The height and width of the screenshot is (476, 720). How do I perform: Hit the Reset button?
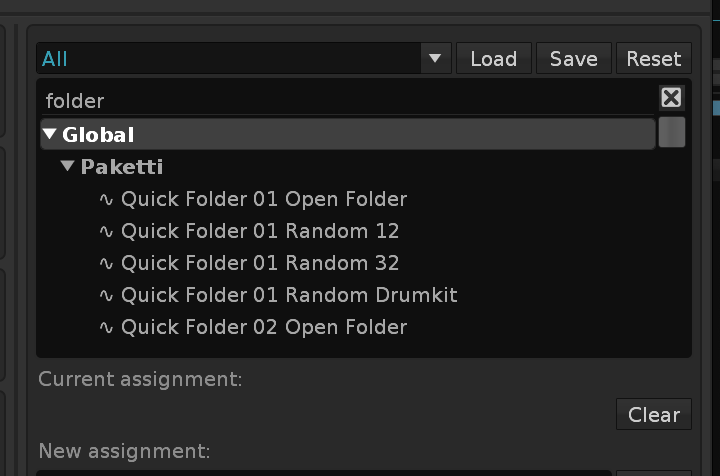click(653, 59)
